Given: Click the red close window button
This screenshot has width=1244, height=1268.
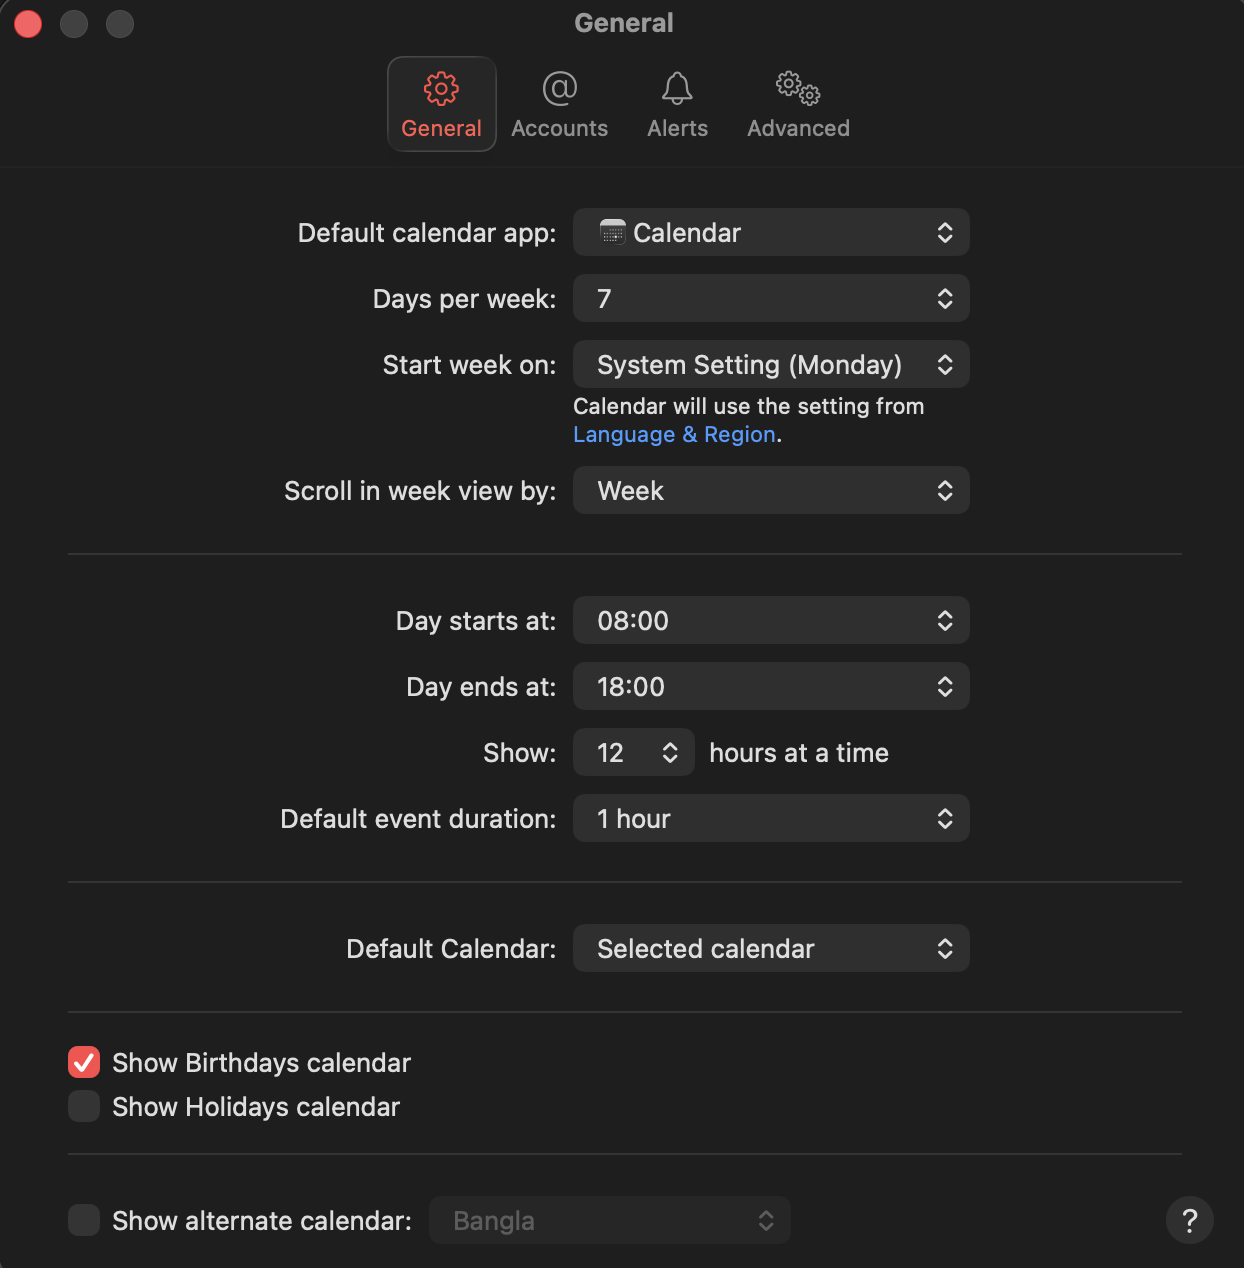Looking at the screenshot, I should tap(28, 23).
